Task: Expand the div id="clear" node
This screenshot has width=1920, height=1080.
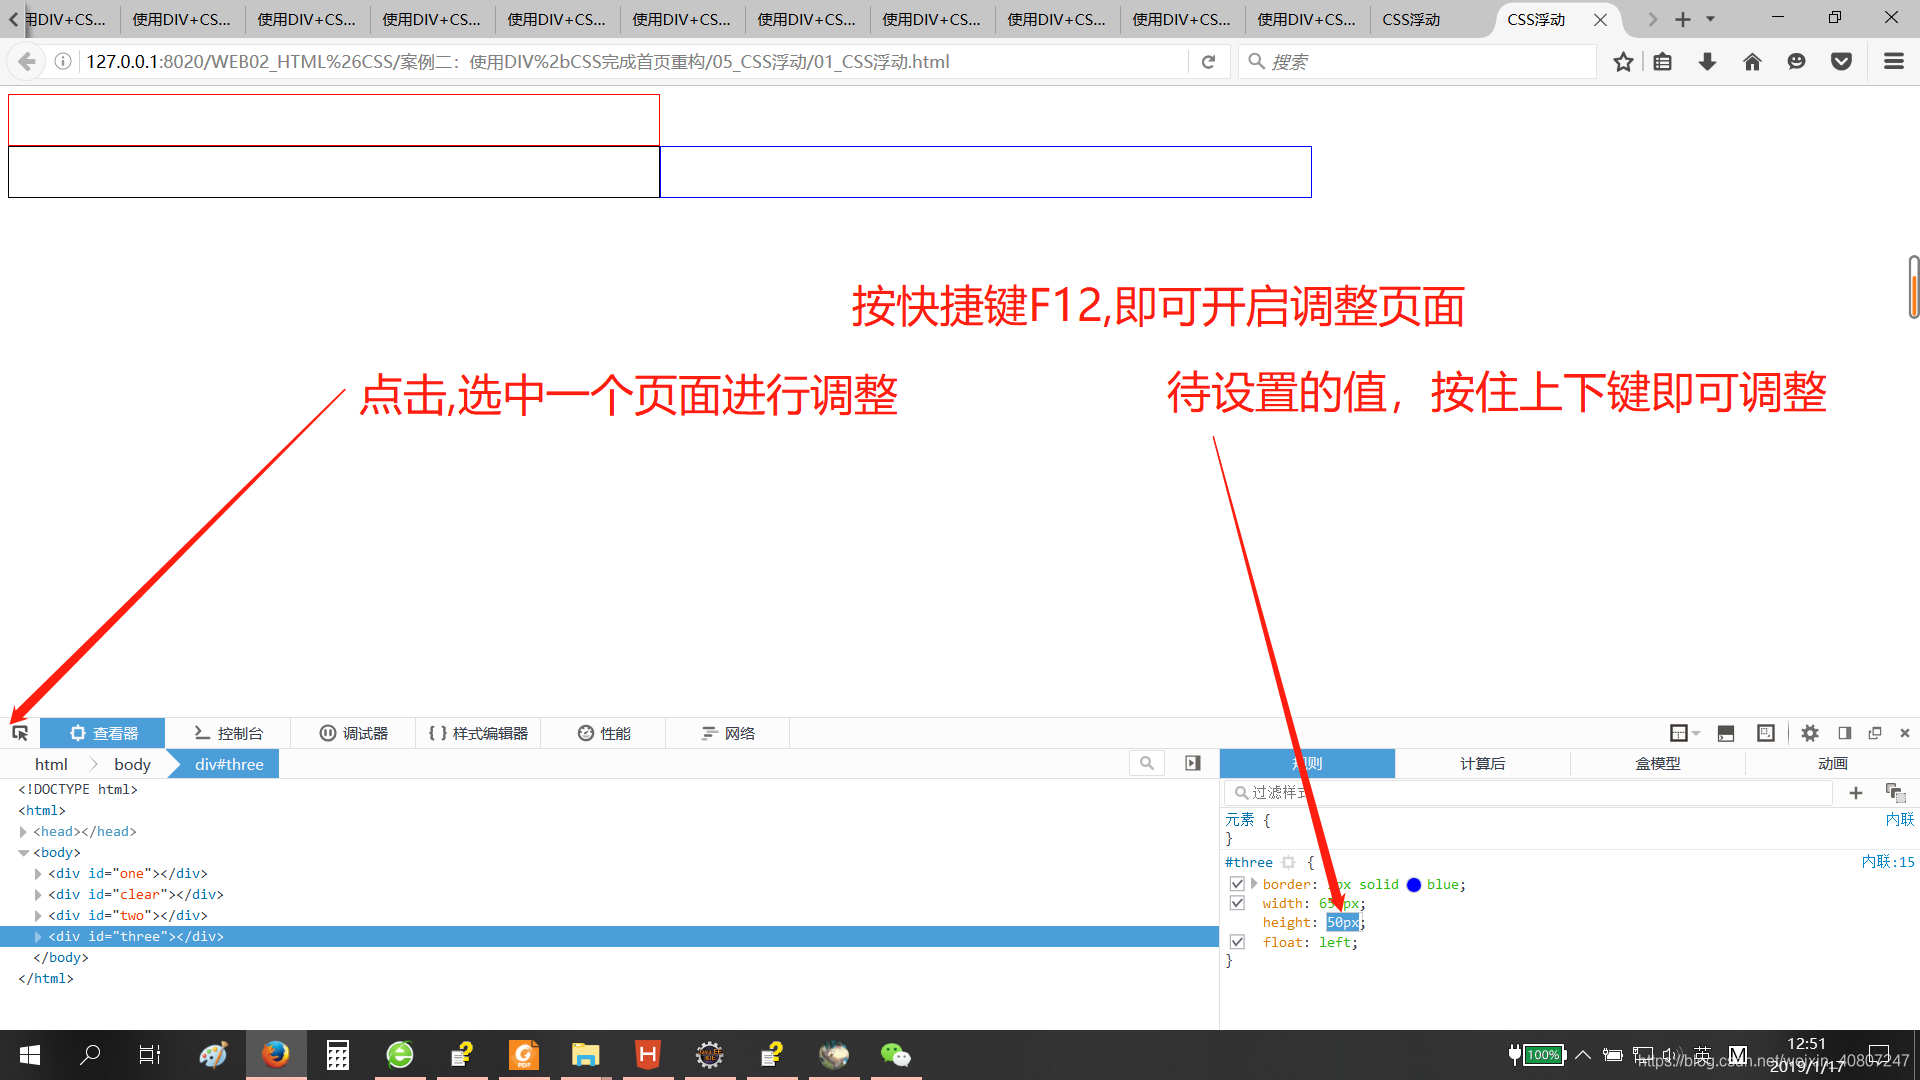Action: 38,895
